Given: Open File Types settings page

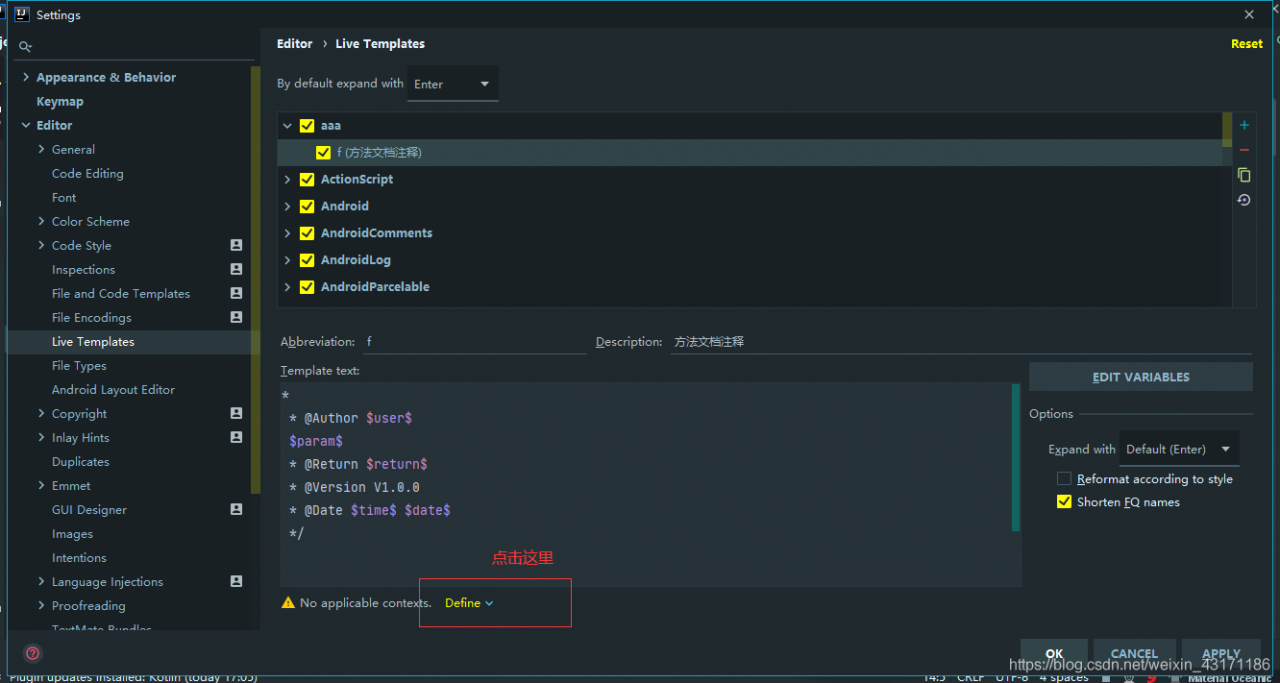Looking at the screenshot, I should [79, 365].
